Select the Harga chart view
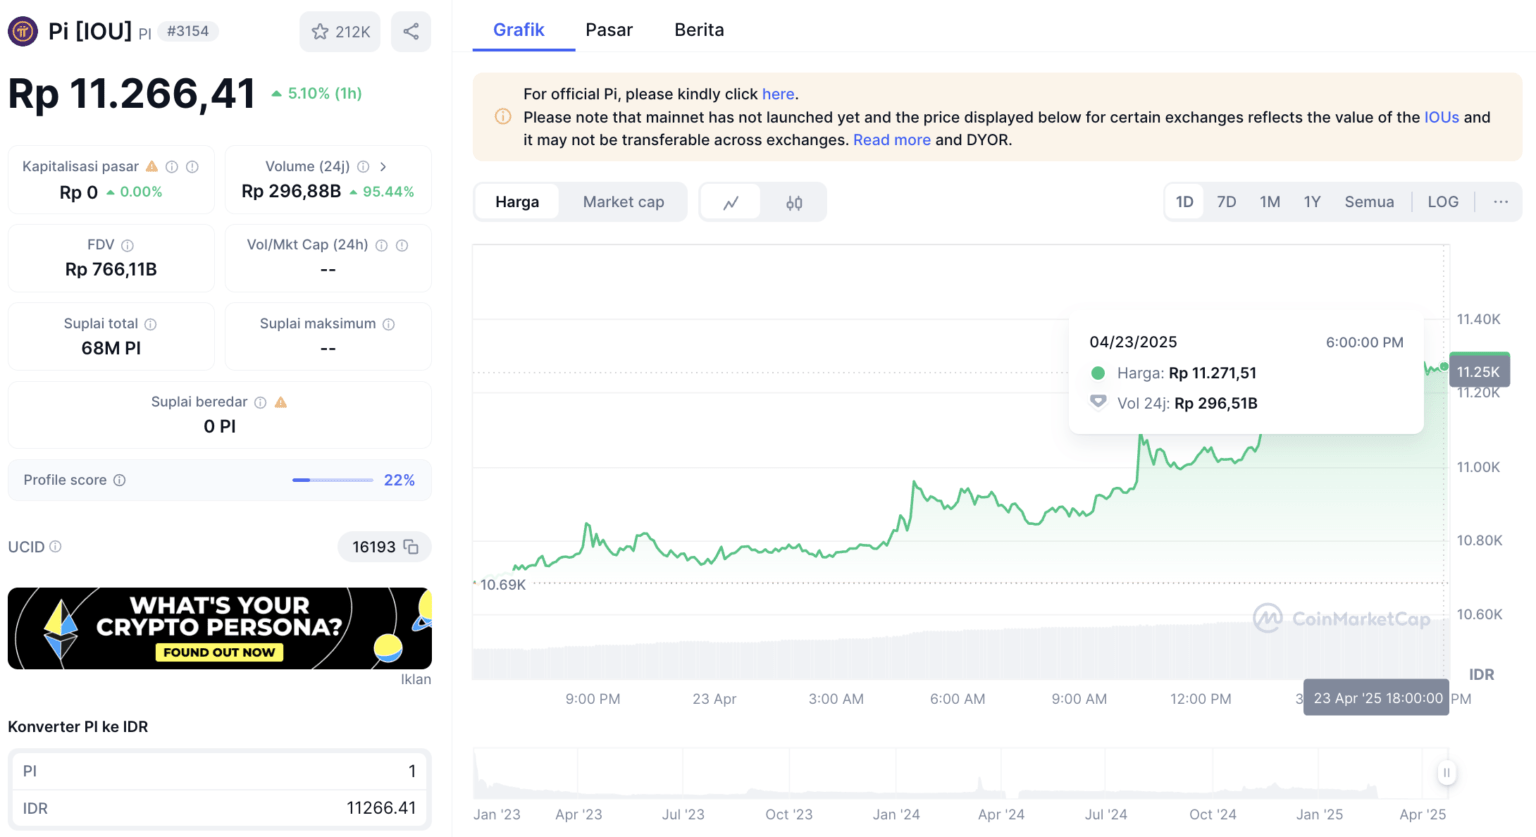Image resolution: width=1536 pixels, height=837 pixels. (x=517, y=201)
